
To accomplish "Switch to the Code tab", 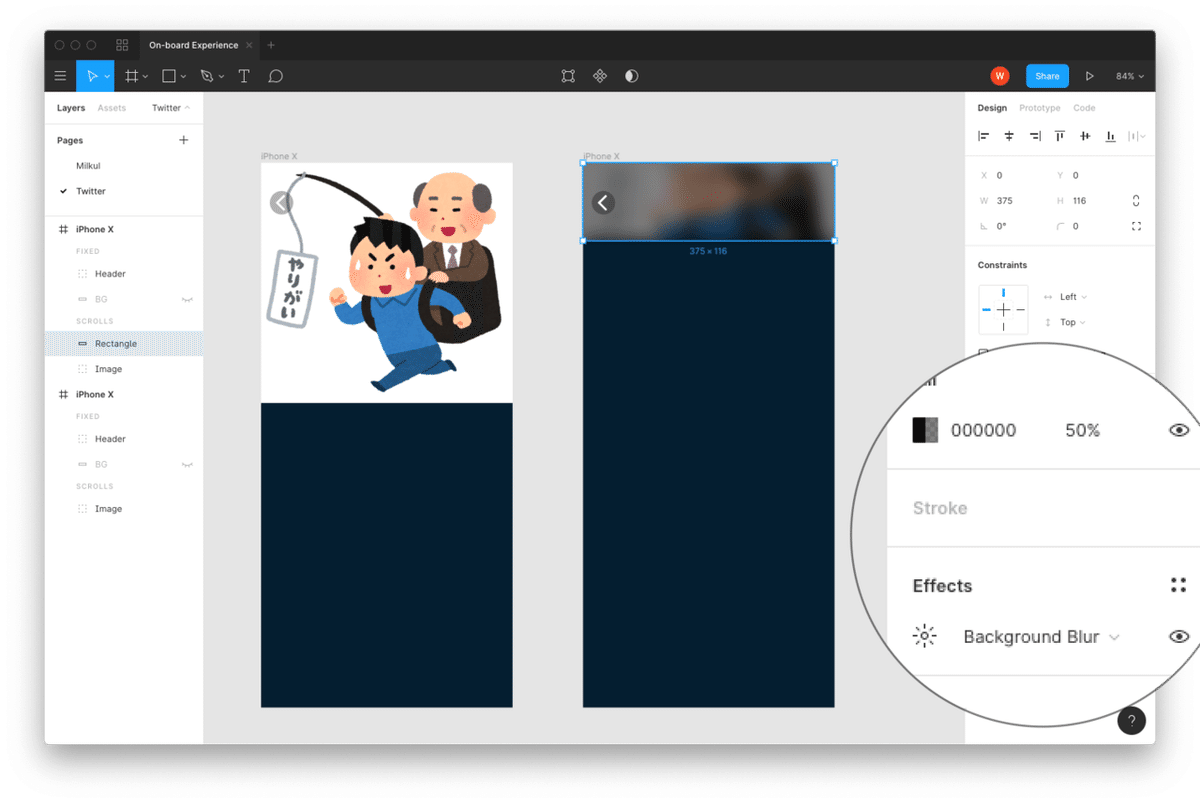I will pos(1084,108).
